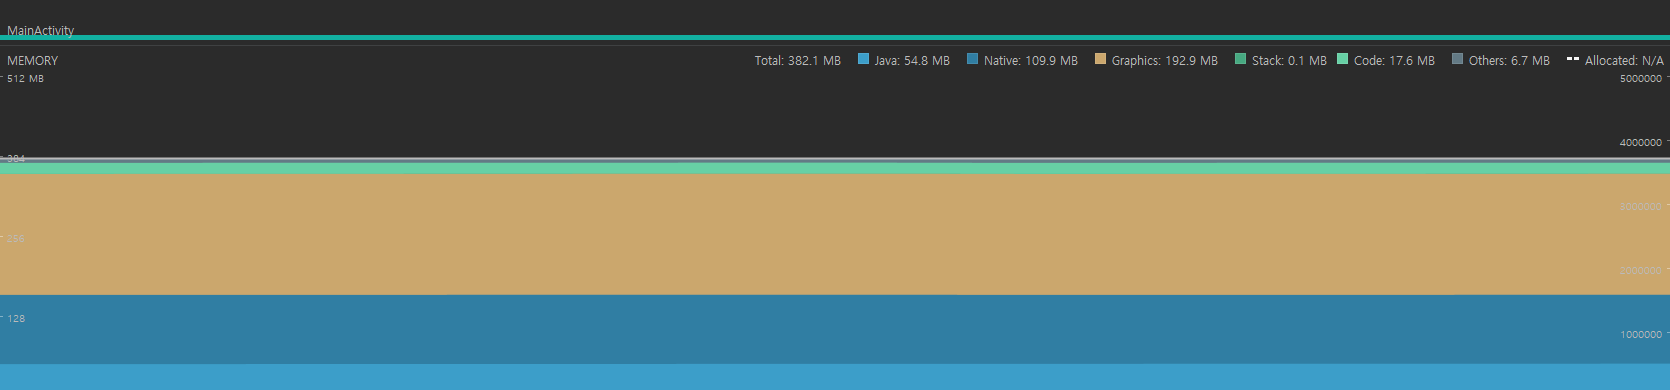Image resolution: width=1670 pixels, height=390 pixels.
Task: Click the Stack: 0.1 MB value
Action: point(1289,61)
